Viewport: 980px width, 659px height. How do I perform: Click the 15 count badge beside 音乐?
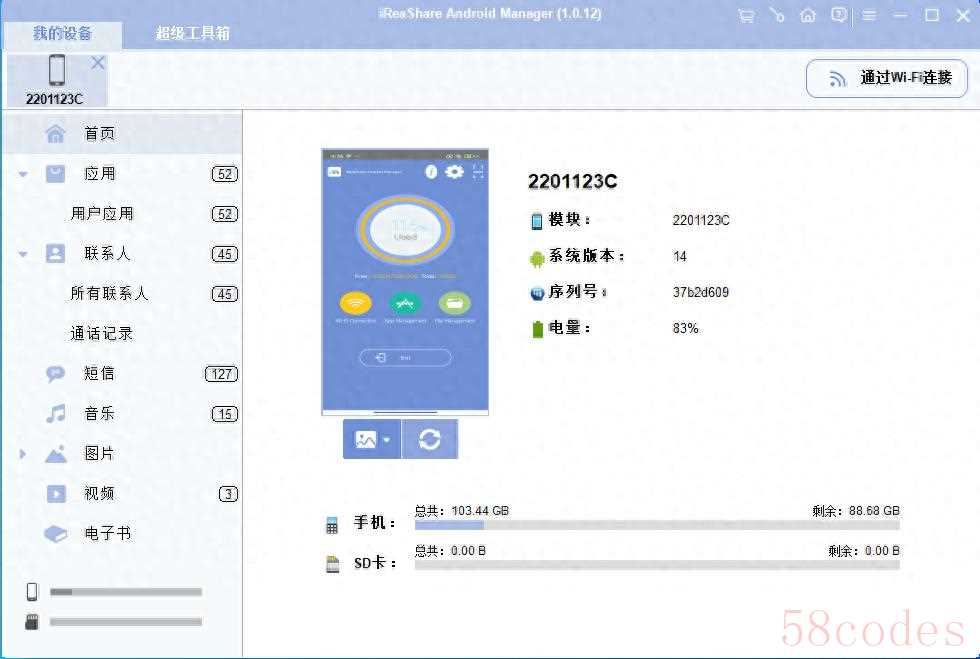coord(225,415)
